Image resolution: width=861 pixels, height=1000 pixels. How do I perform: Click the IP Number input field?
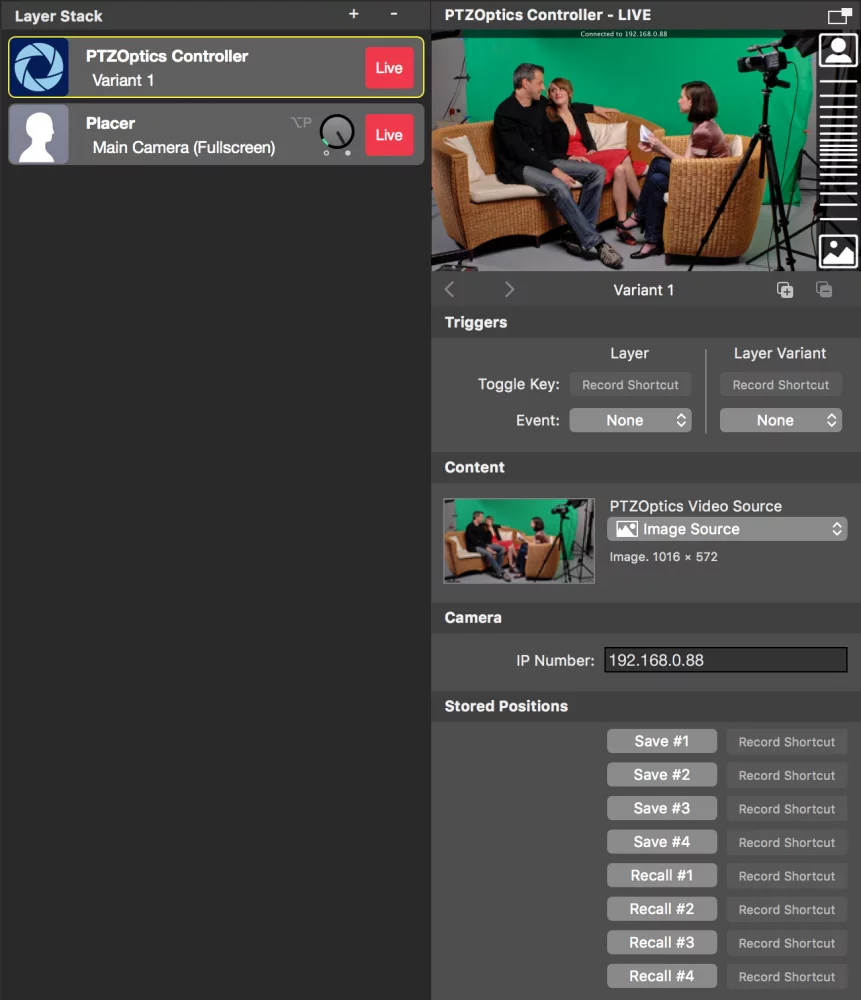click(x=726, y=660)
